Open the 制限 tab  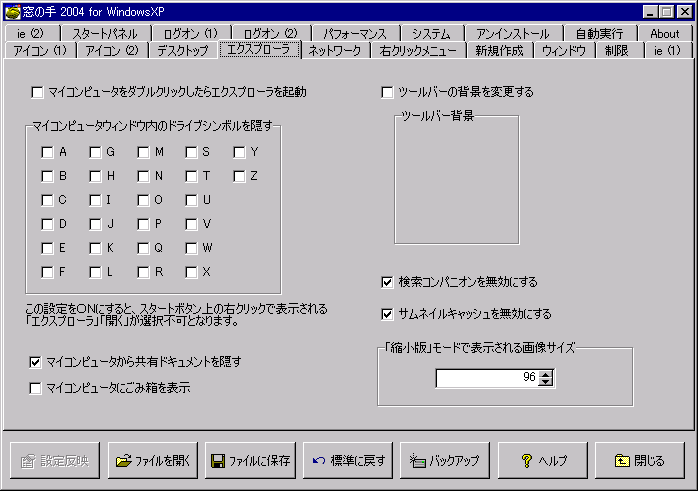pos(617,50)
